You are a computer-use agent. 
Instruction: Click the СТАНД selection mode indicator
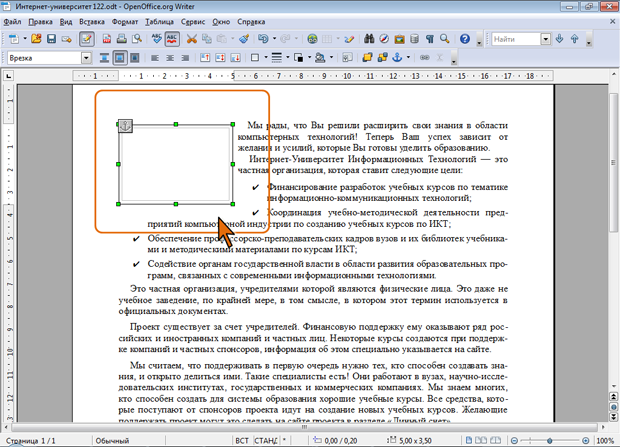point(268,440)
